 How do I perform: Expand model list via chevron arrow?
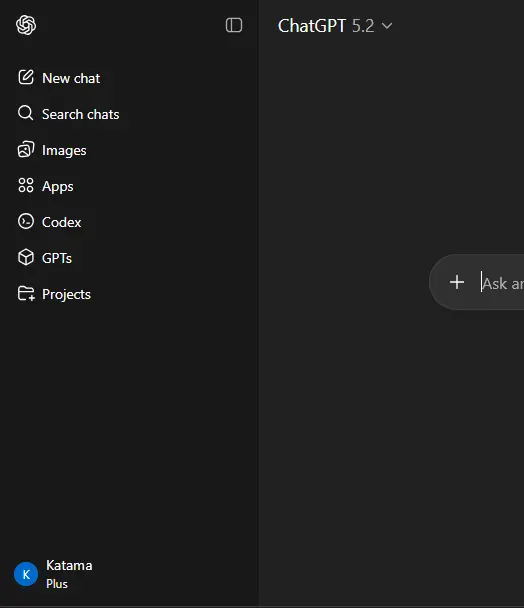(x=387, y=26)
